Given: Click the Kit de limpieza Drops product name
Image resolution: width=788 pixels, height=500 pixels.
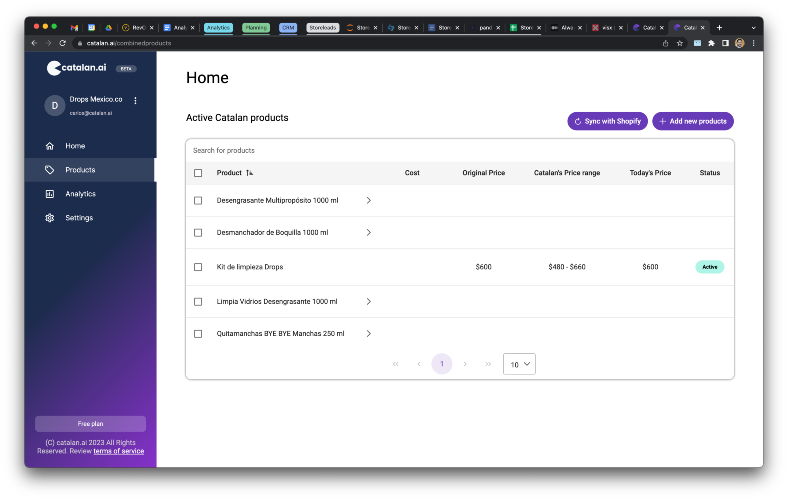Looking at the screenshot, I should click(x=250, y=267).
